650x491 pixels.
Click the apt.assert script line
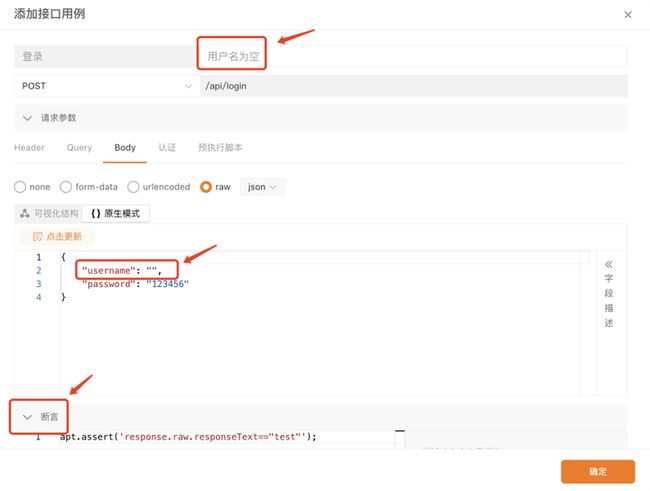188,437
